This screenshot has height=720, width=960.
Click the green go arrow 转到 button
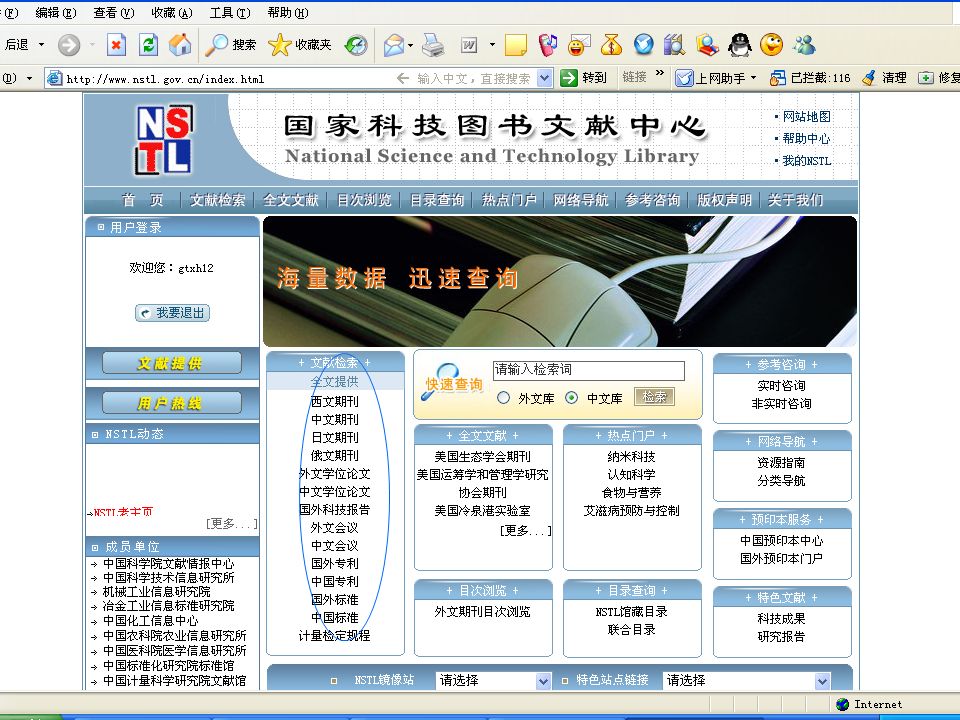click(x=583, y=78)
